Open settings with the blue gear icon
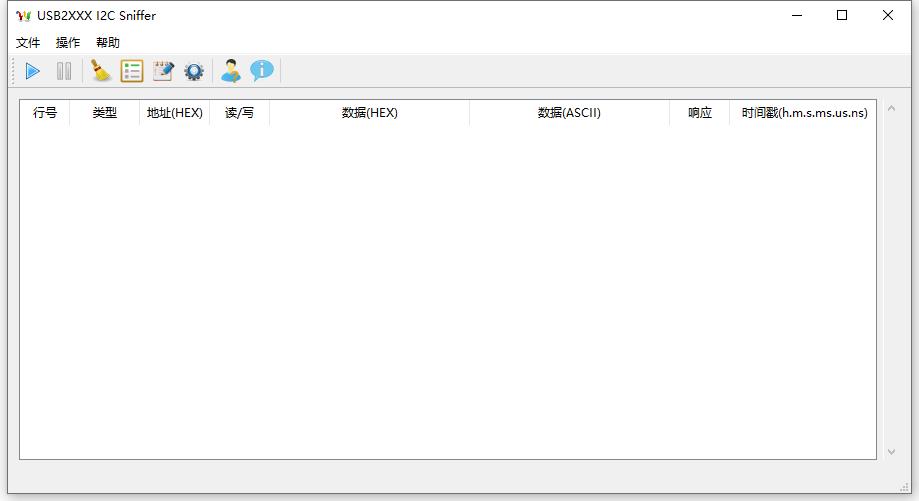 tap(194, 71)
